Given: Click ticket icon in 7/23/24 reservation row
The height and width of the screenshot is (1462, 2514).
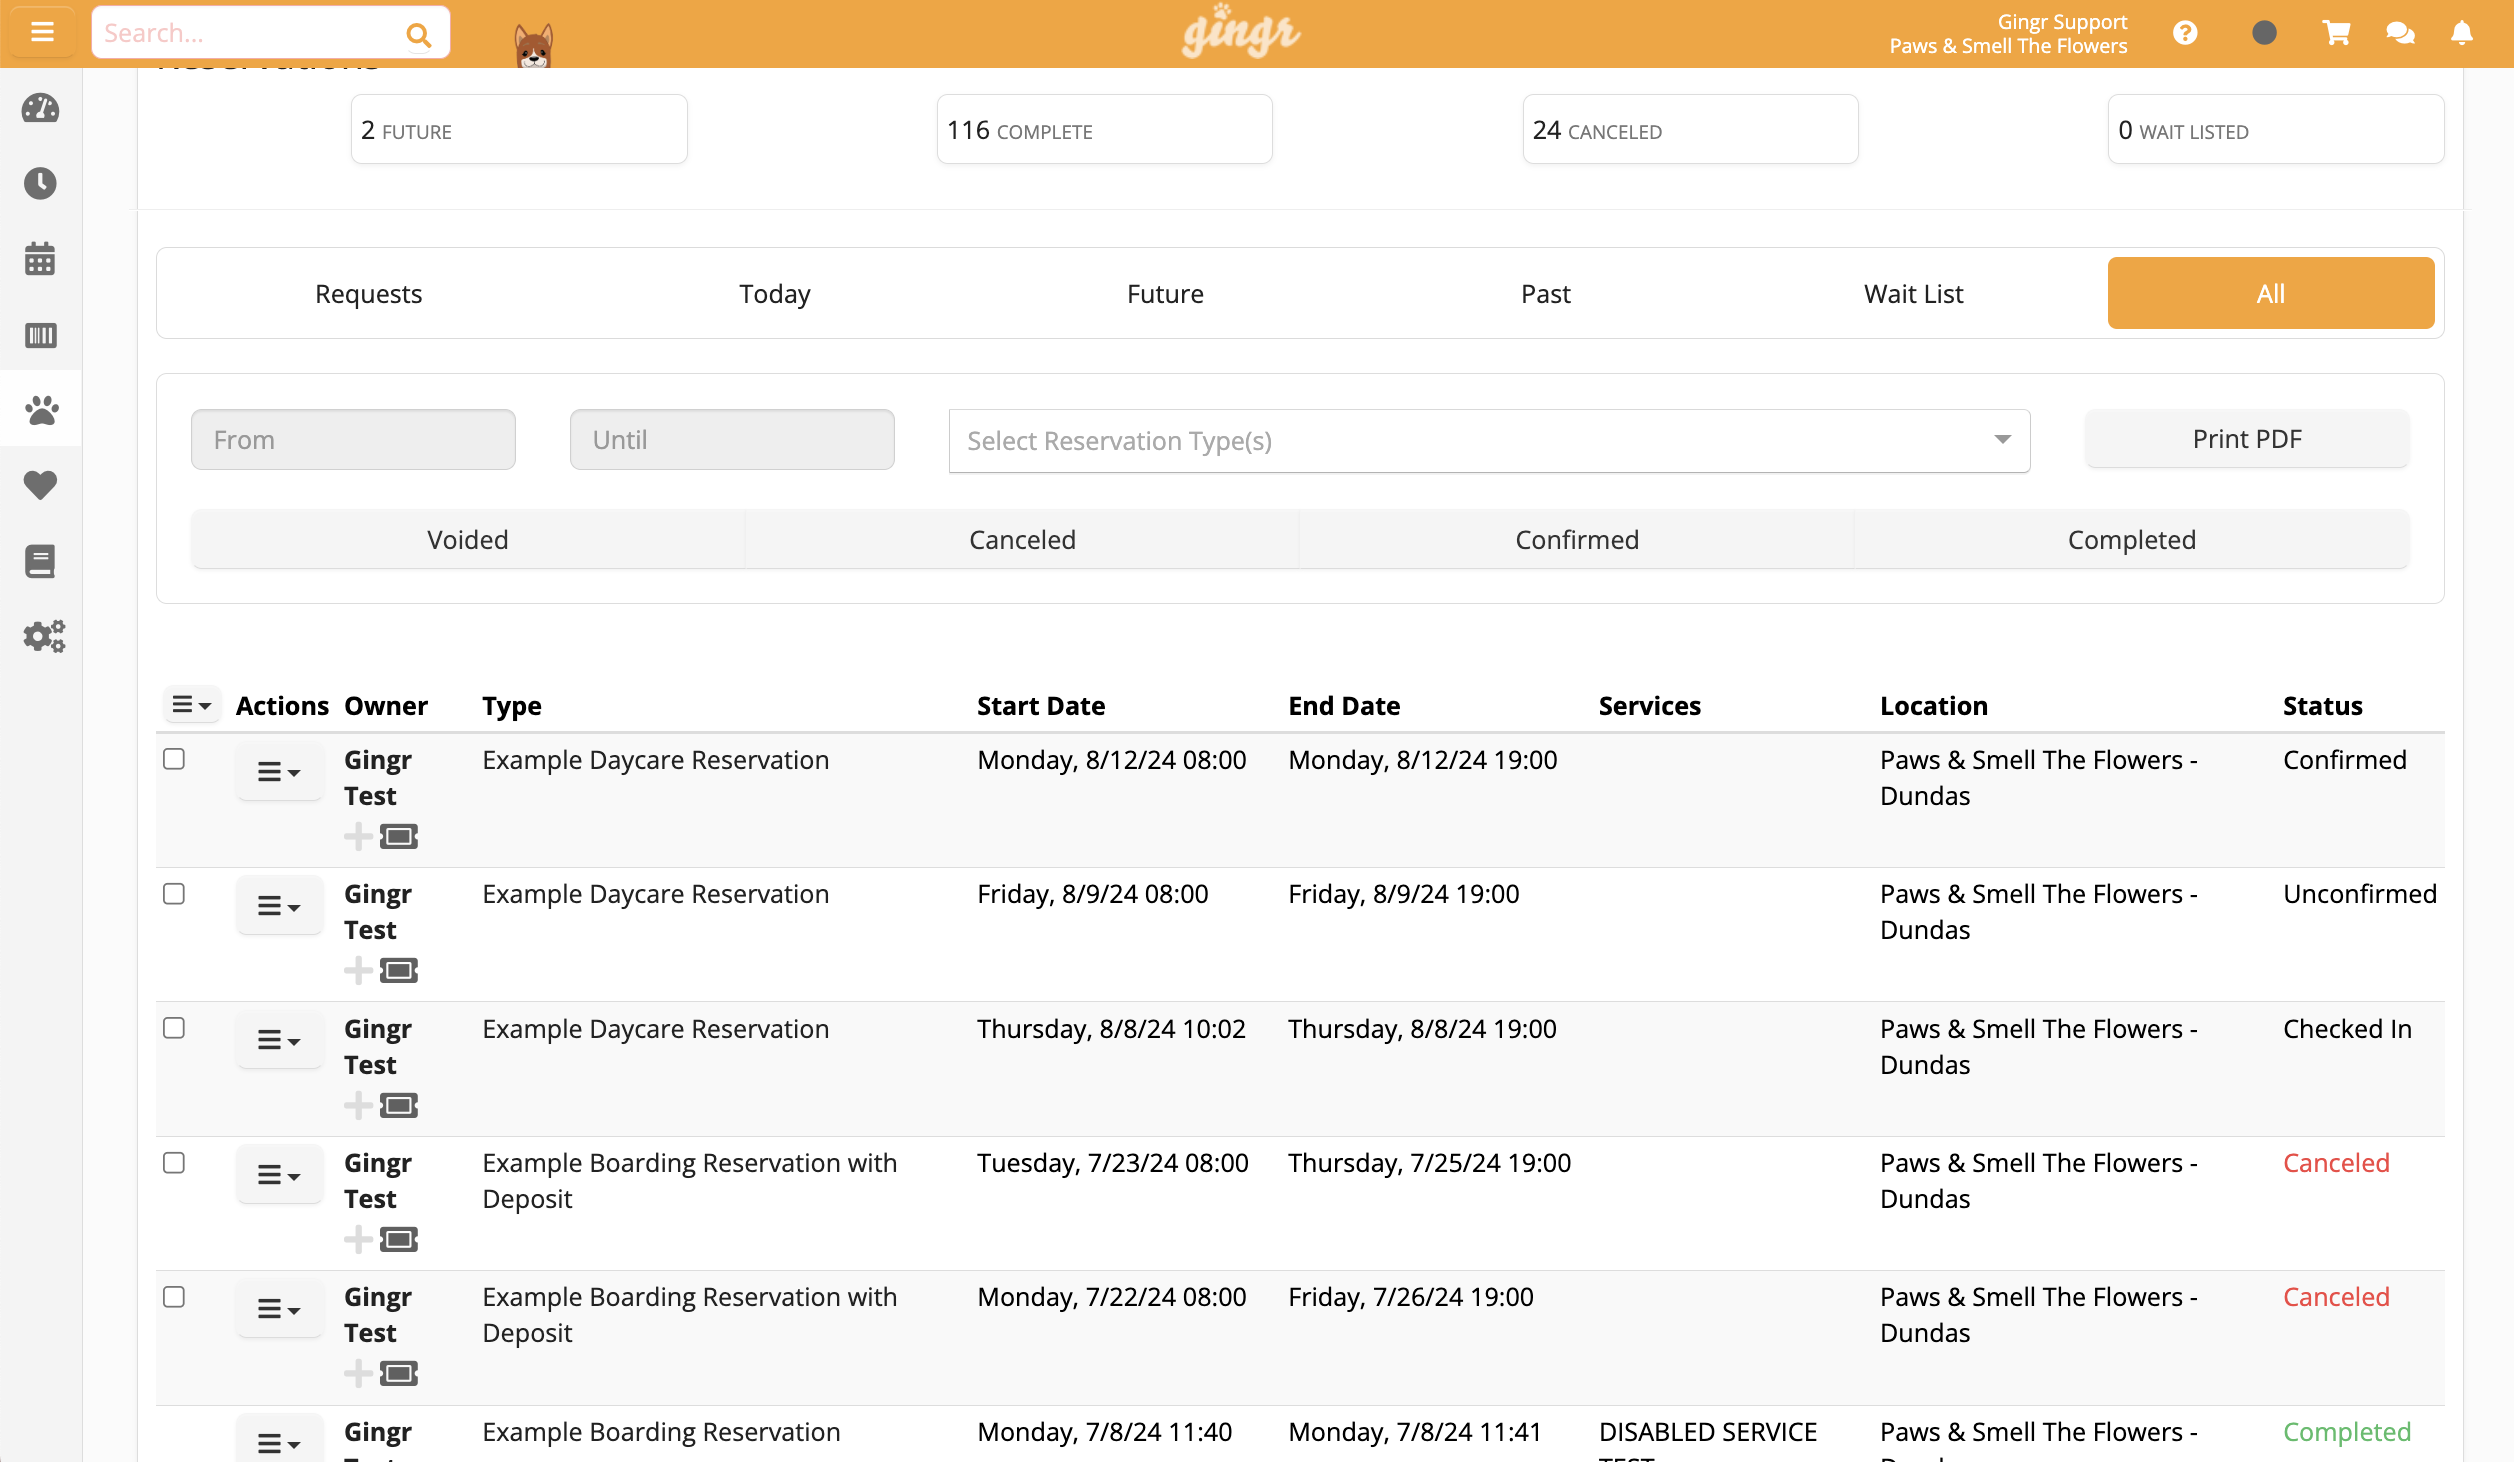Looking at the screenshot, I should 398,1239.
